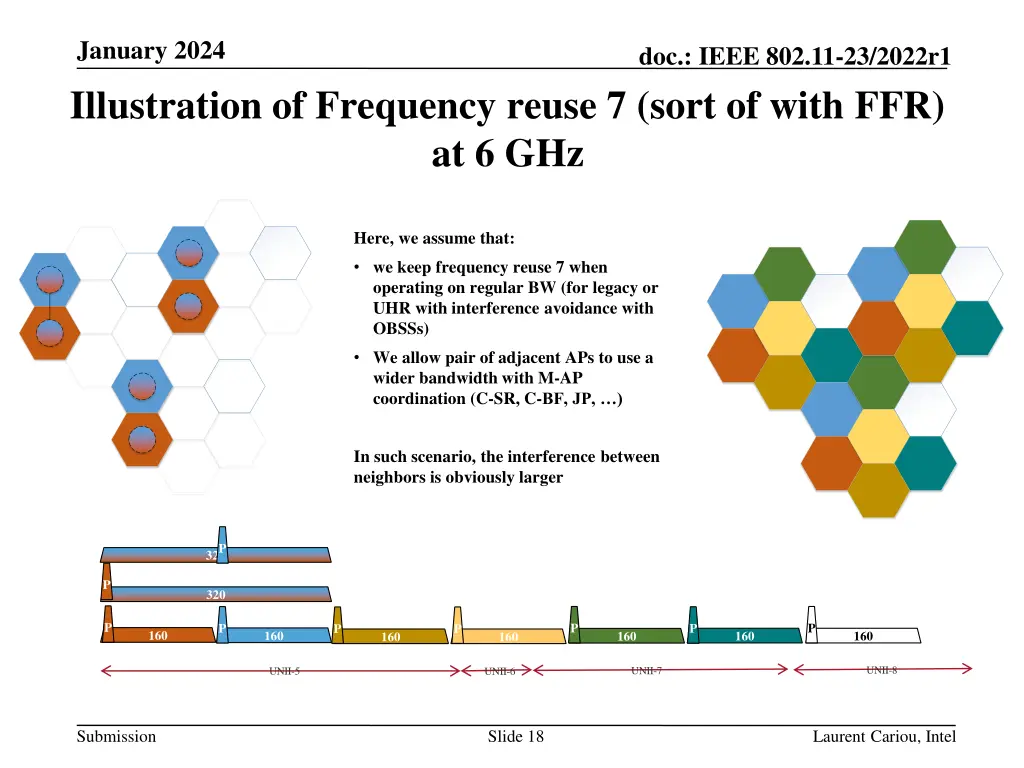Select the 'Here, we assume that:' line

click(x=434, y=238)
